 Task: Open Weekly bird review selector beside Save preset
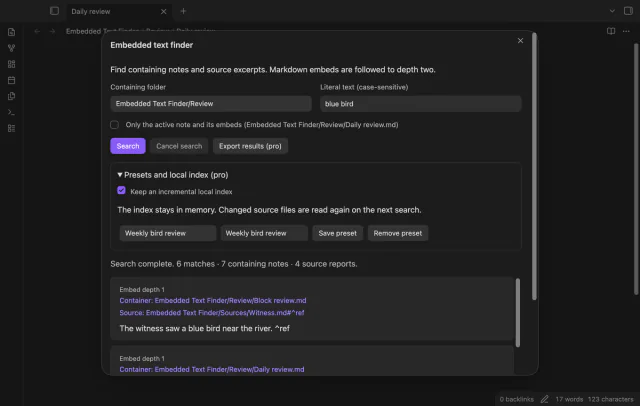pyautogui.click(x=264, y=233)
